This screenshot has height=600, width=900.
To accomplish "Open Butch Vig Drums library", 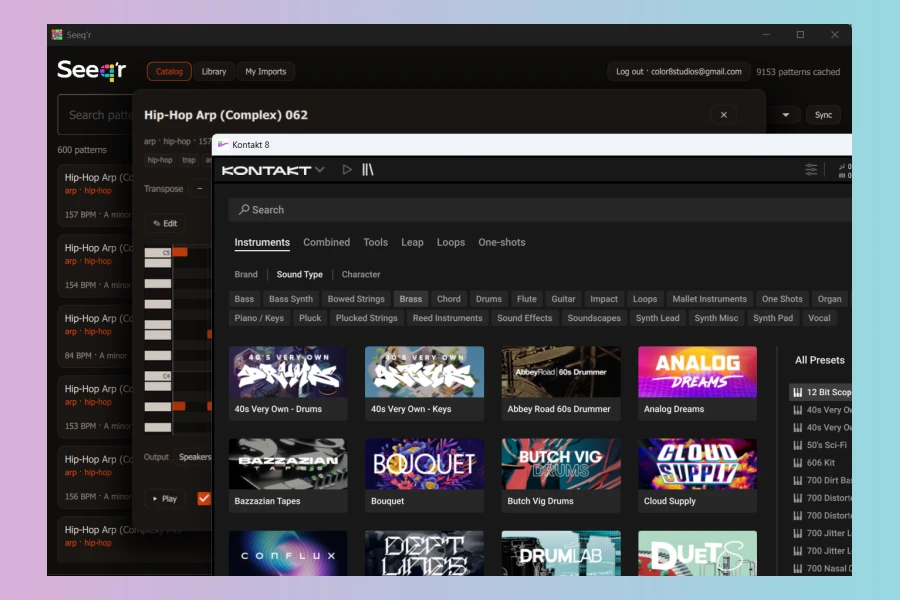I will [x=561, y=475].
